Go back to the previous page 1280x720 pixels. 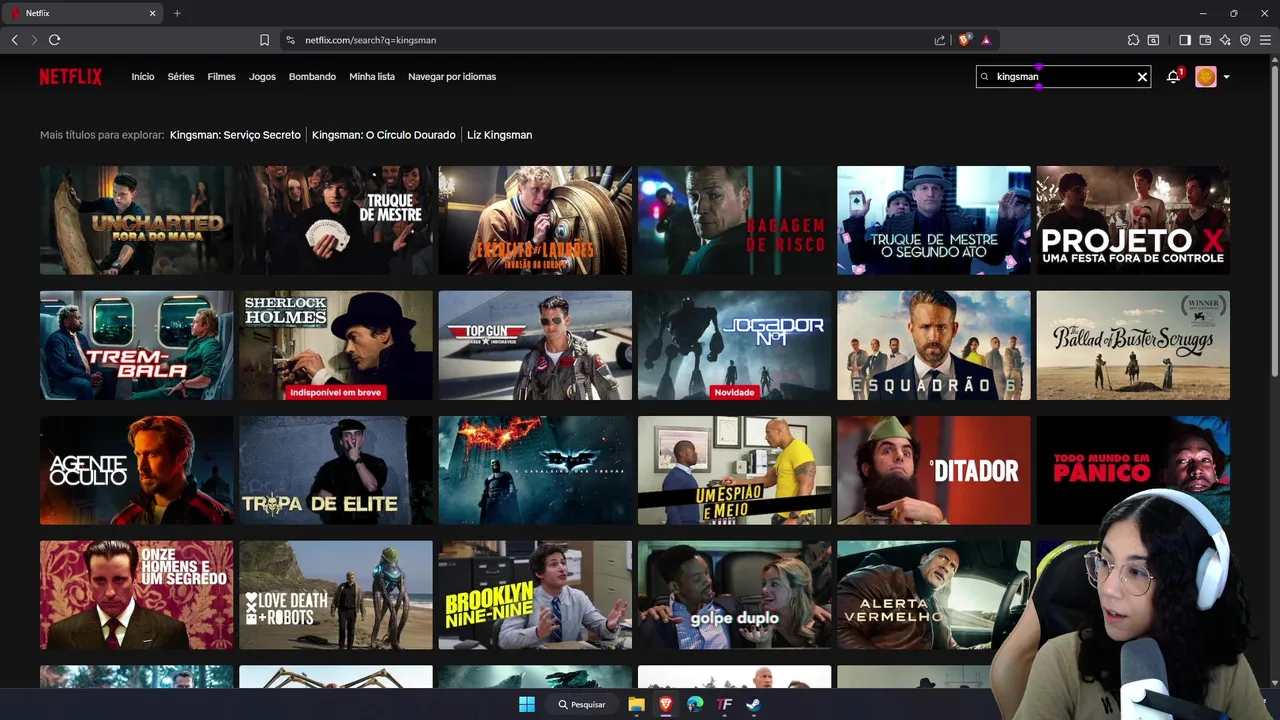[14, 40]
